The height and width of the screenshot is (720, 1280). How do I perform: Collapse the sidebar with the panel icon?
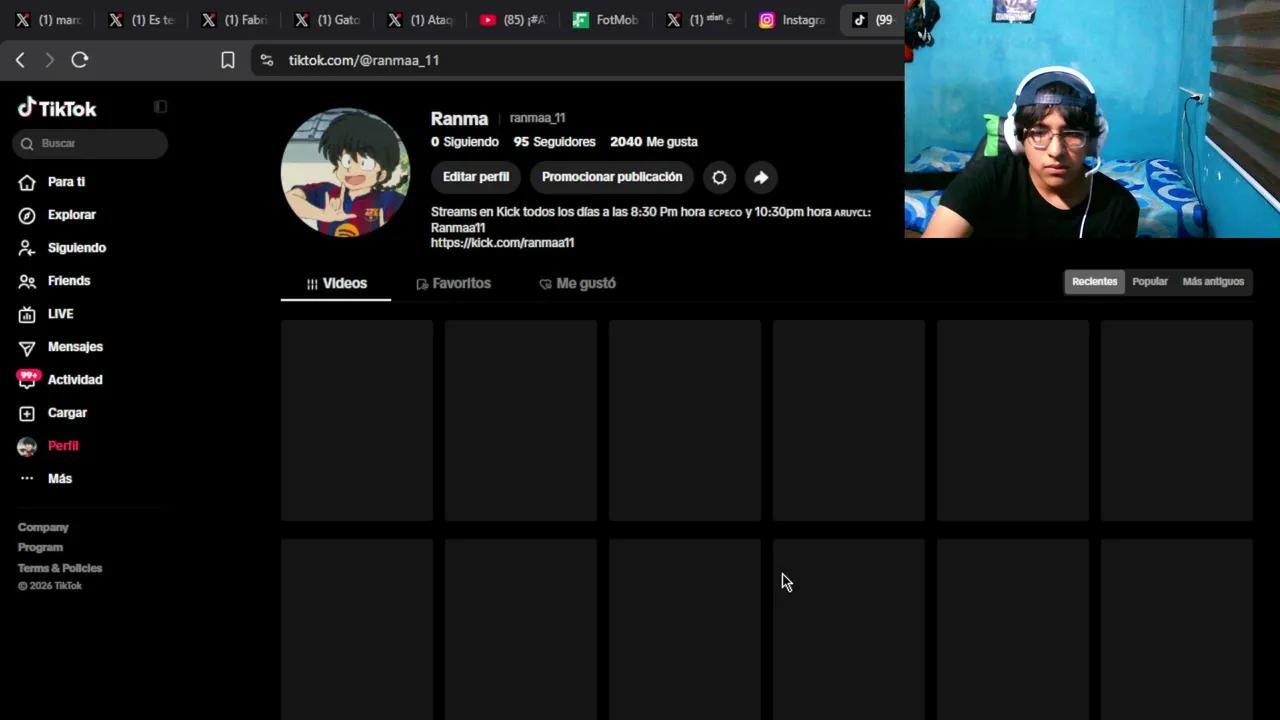point(160,107)
